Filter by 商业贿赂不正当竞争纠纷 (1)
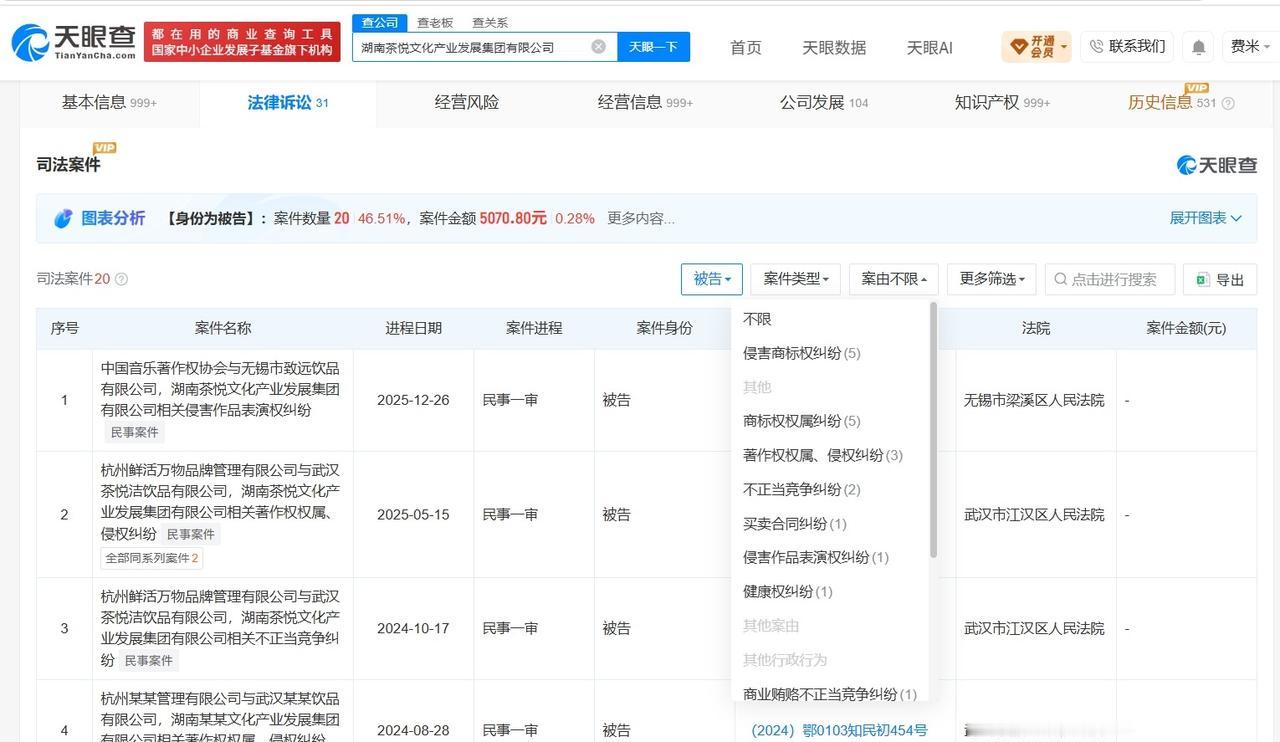Image resolution: width=1280 pixels, height=742 pixels. pyautogui.click(x=830, y=694)
